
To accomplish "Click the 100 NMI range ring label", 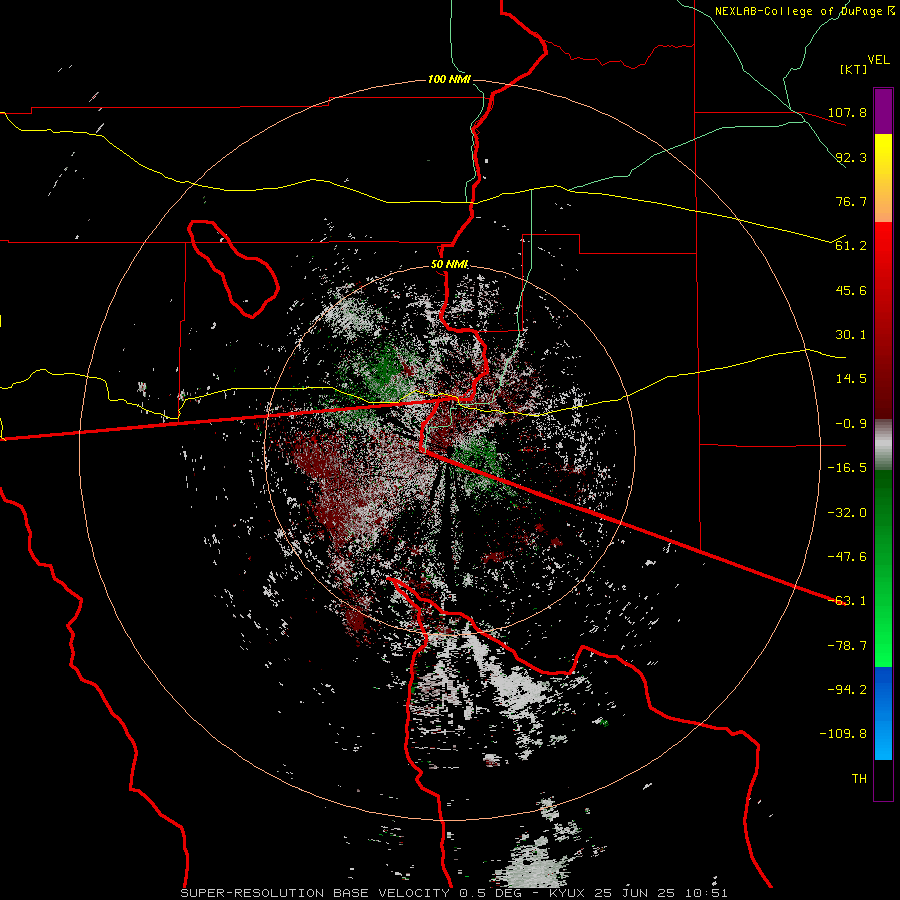I will pos(449,79).
